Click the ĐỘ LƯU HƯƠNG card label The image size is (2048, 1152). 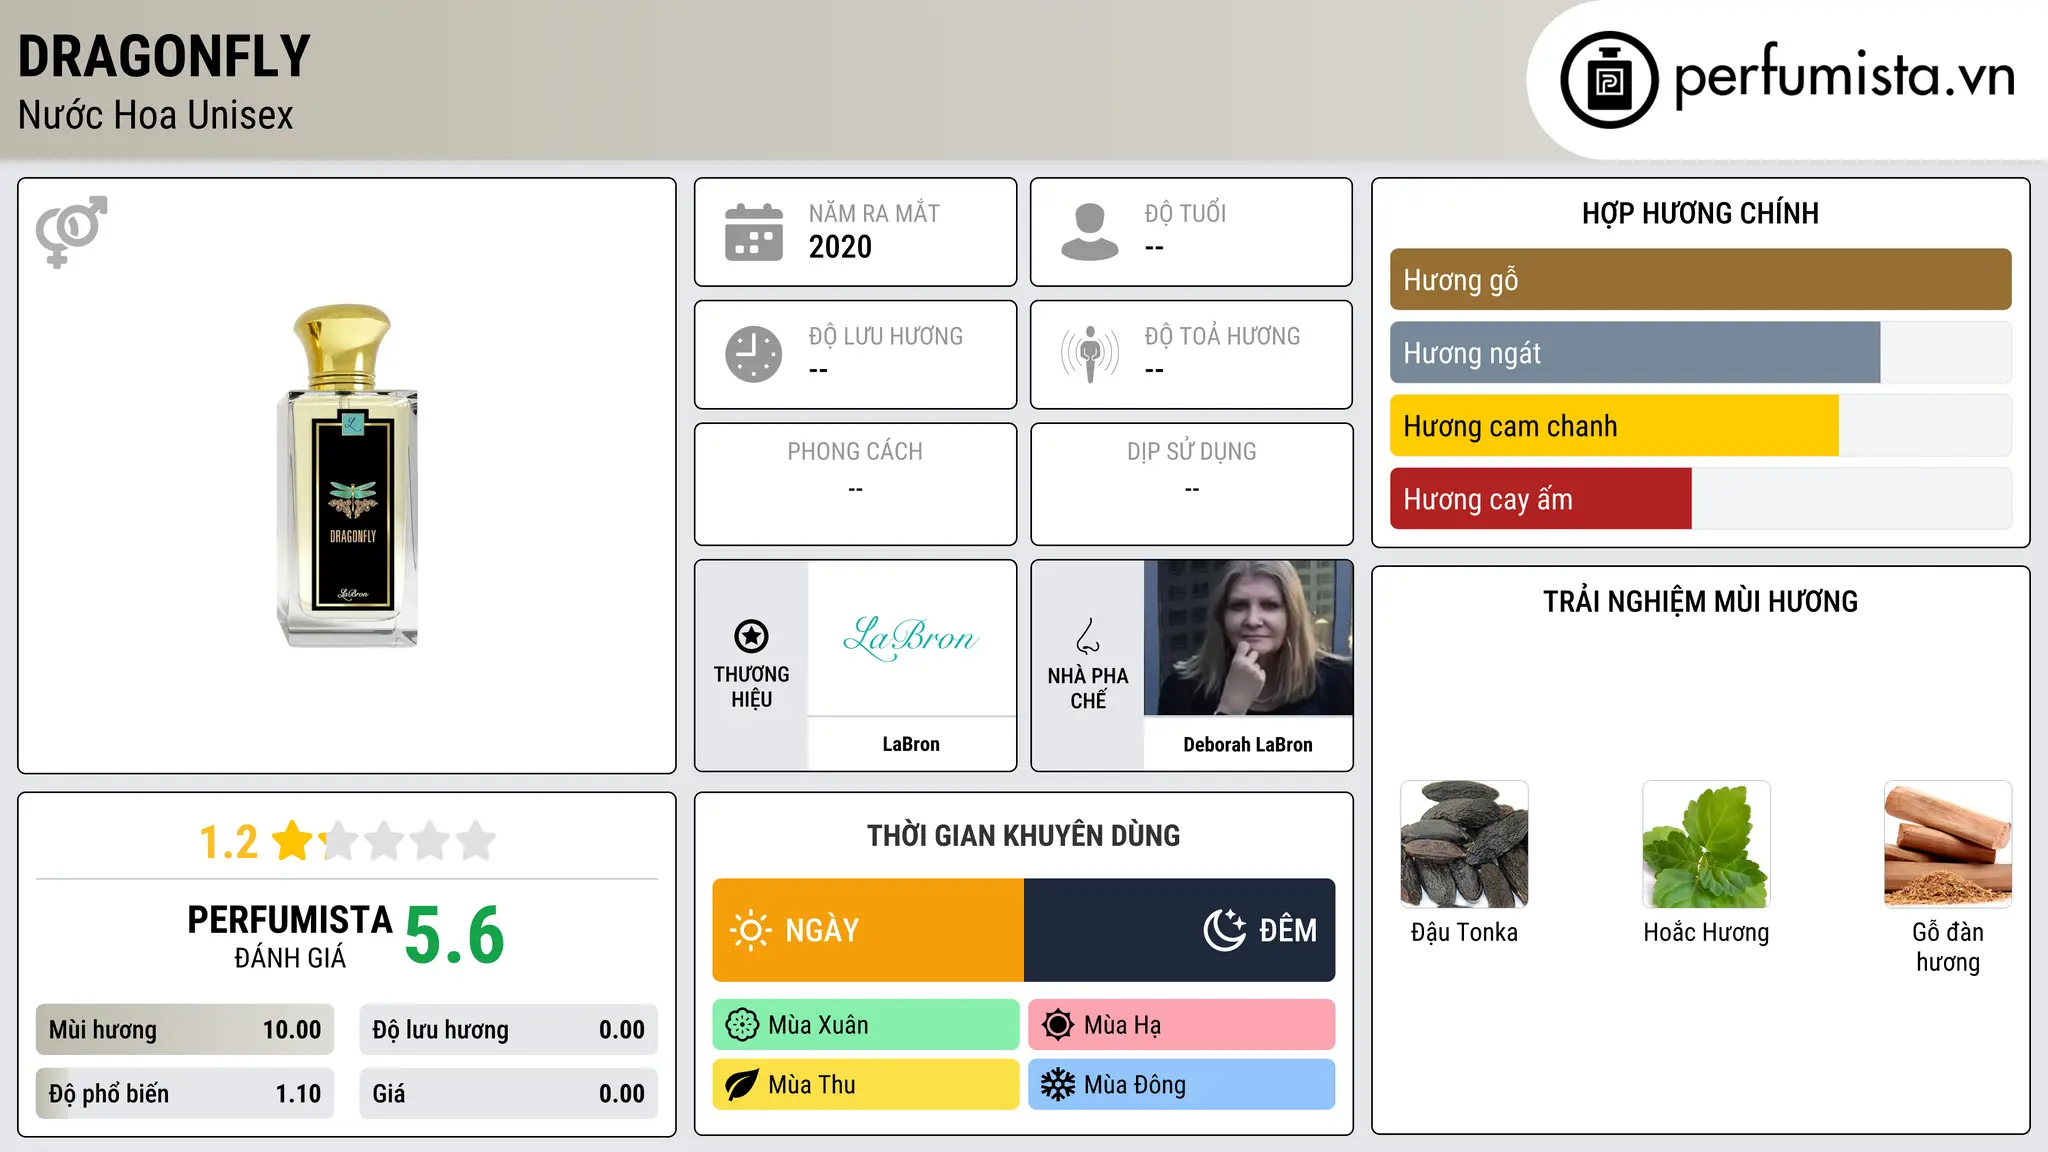tap(885, 336)
